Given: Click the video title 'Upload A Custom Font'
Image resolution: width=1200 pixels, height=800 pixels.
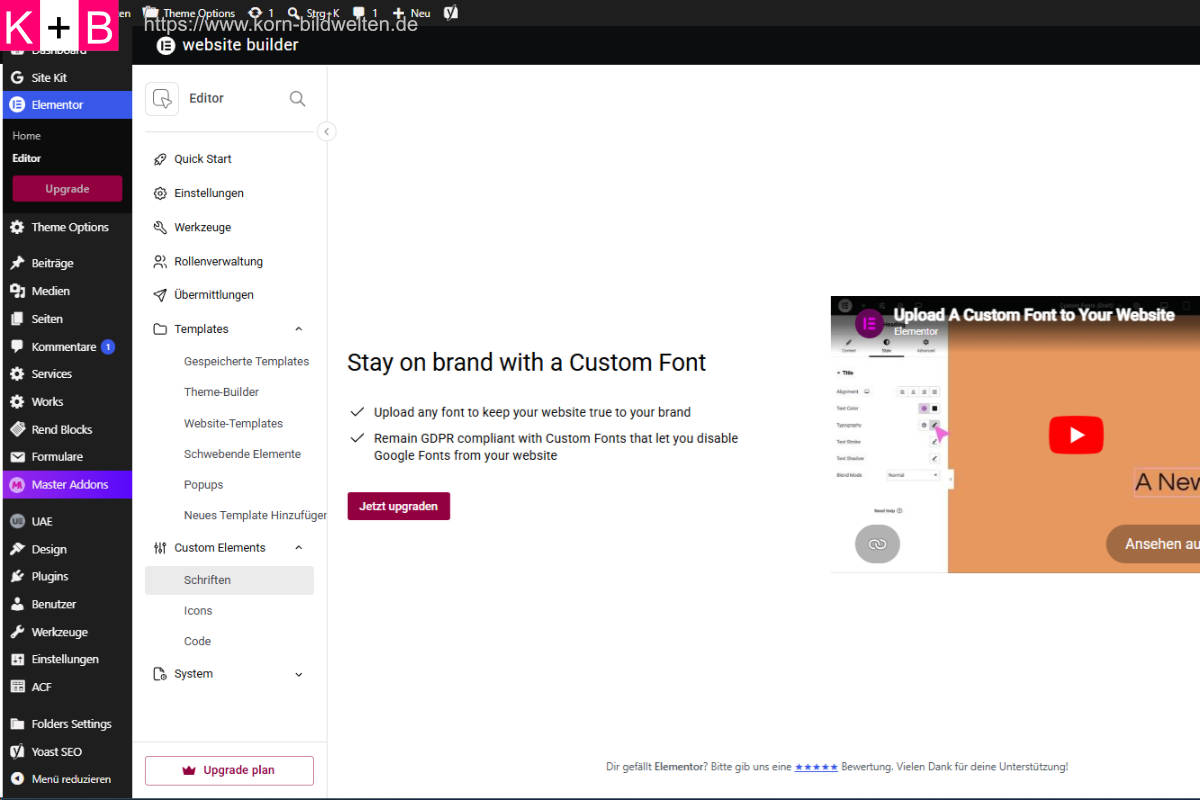Looking at the screenshot, I should (1034, 315).
